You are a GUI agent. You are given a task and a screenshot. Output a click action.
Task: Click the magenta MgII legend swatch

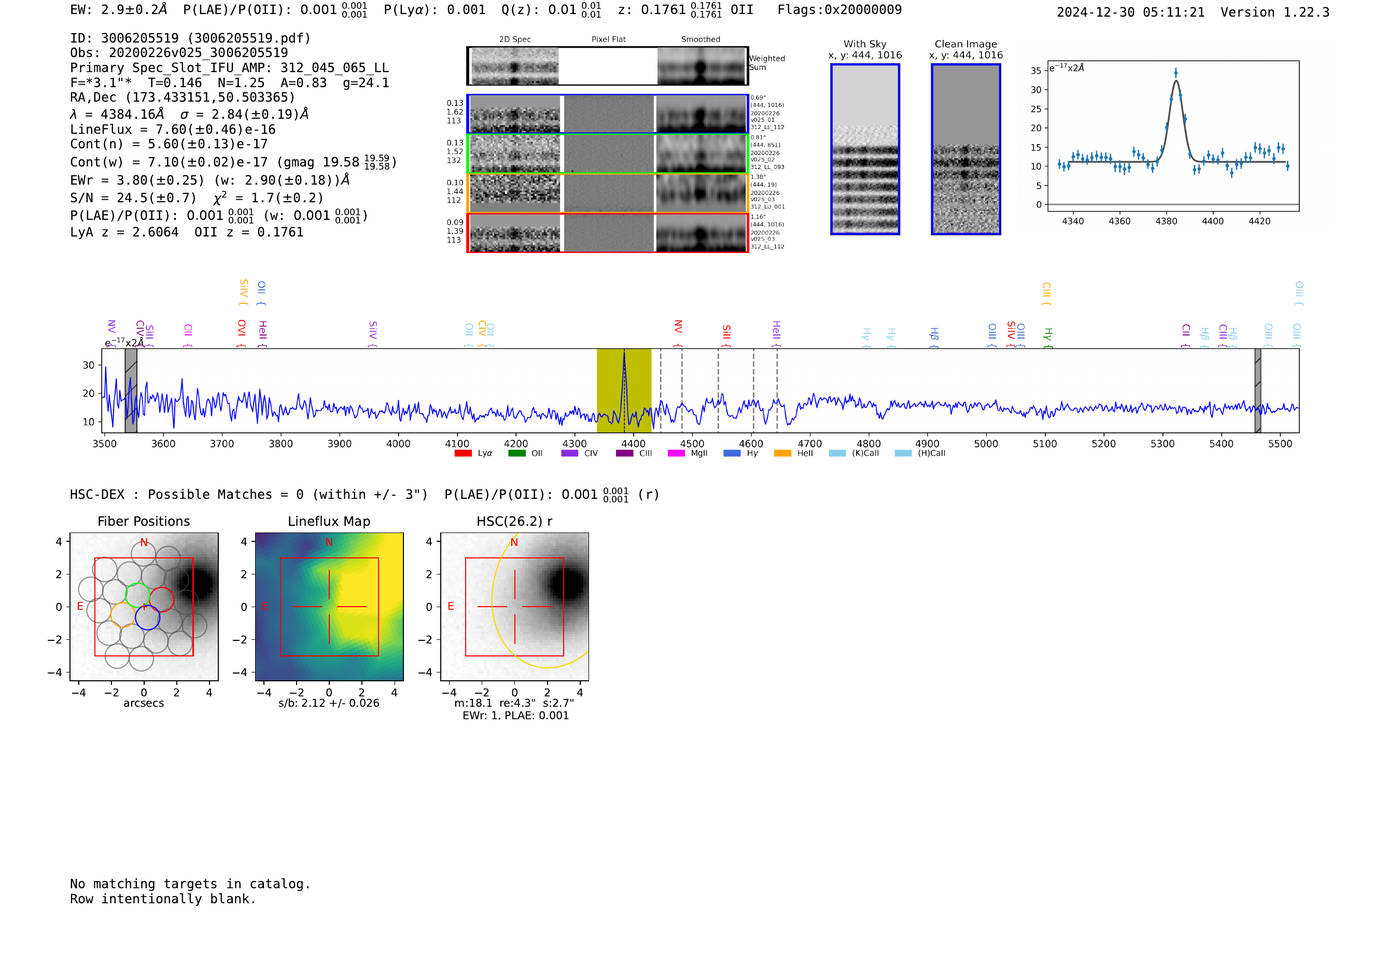click(x=676, y=453)
